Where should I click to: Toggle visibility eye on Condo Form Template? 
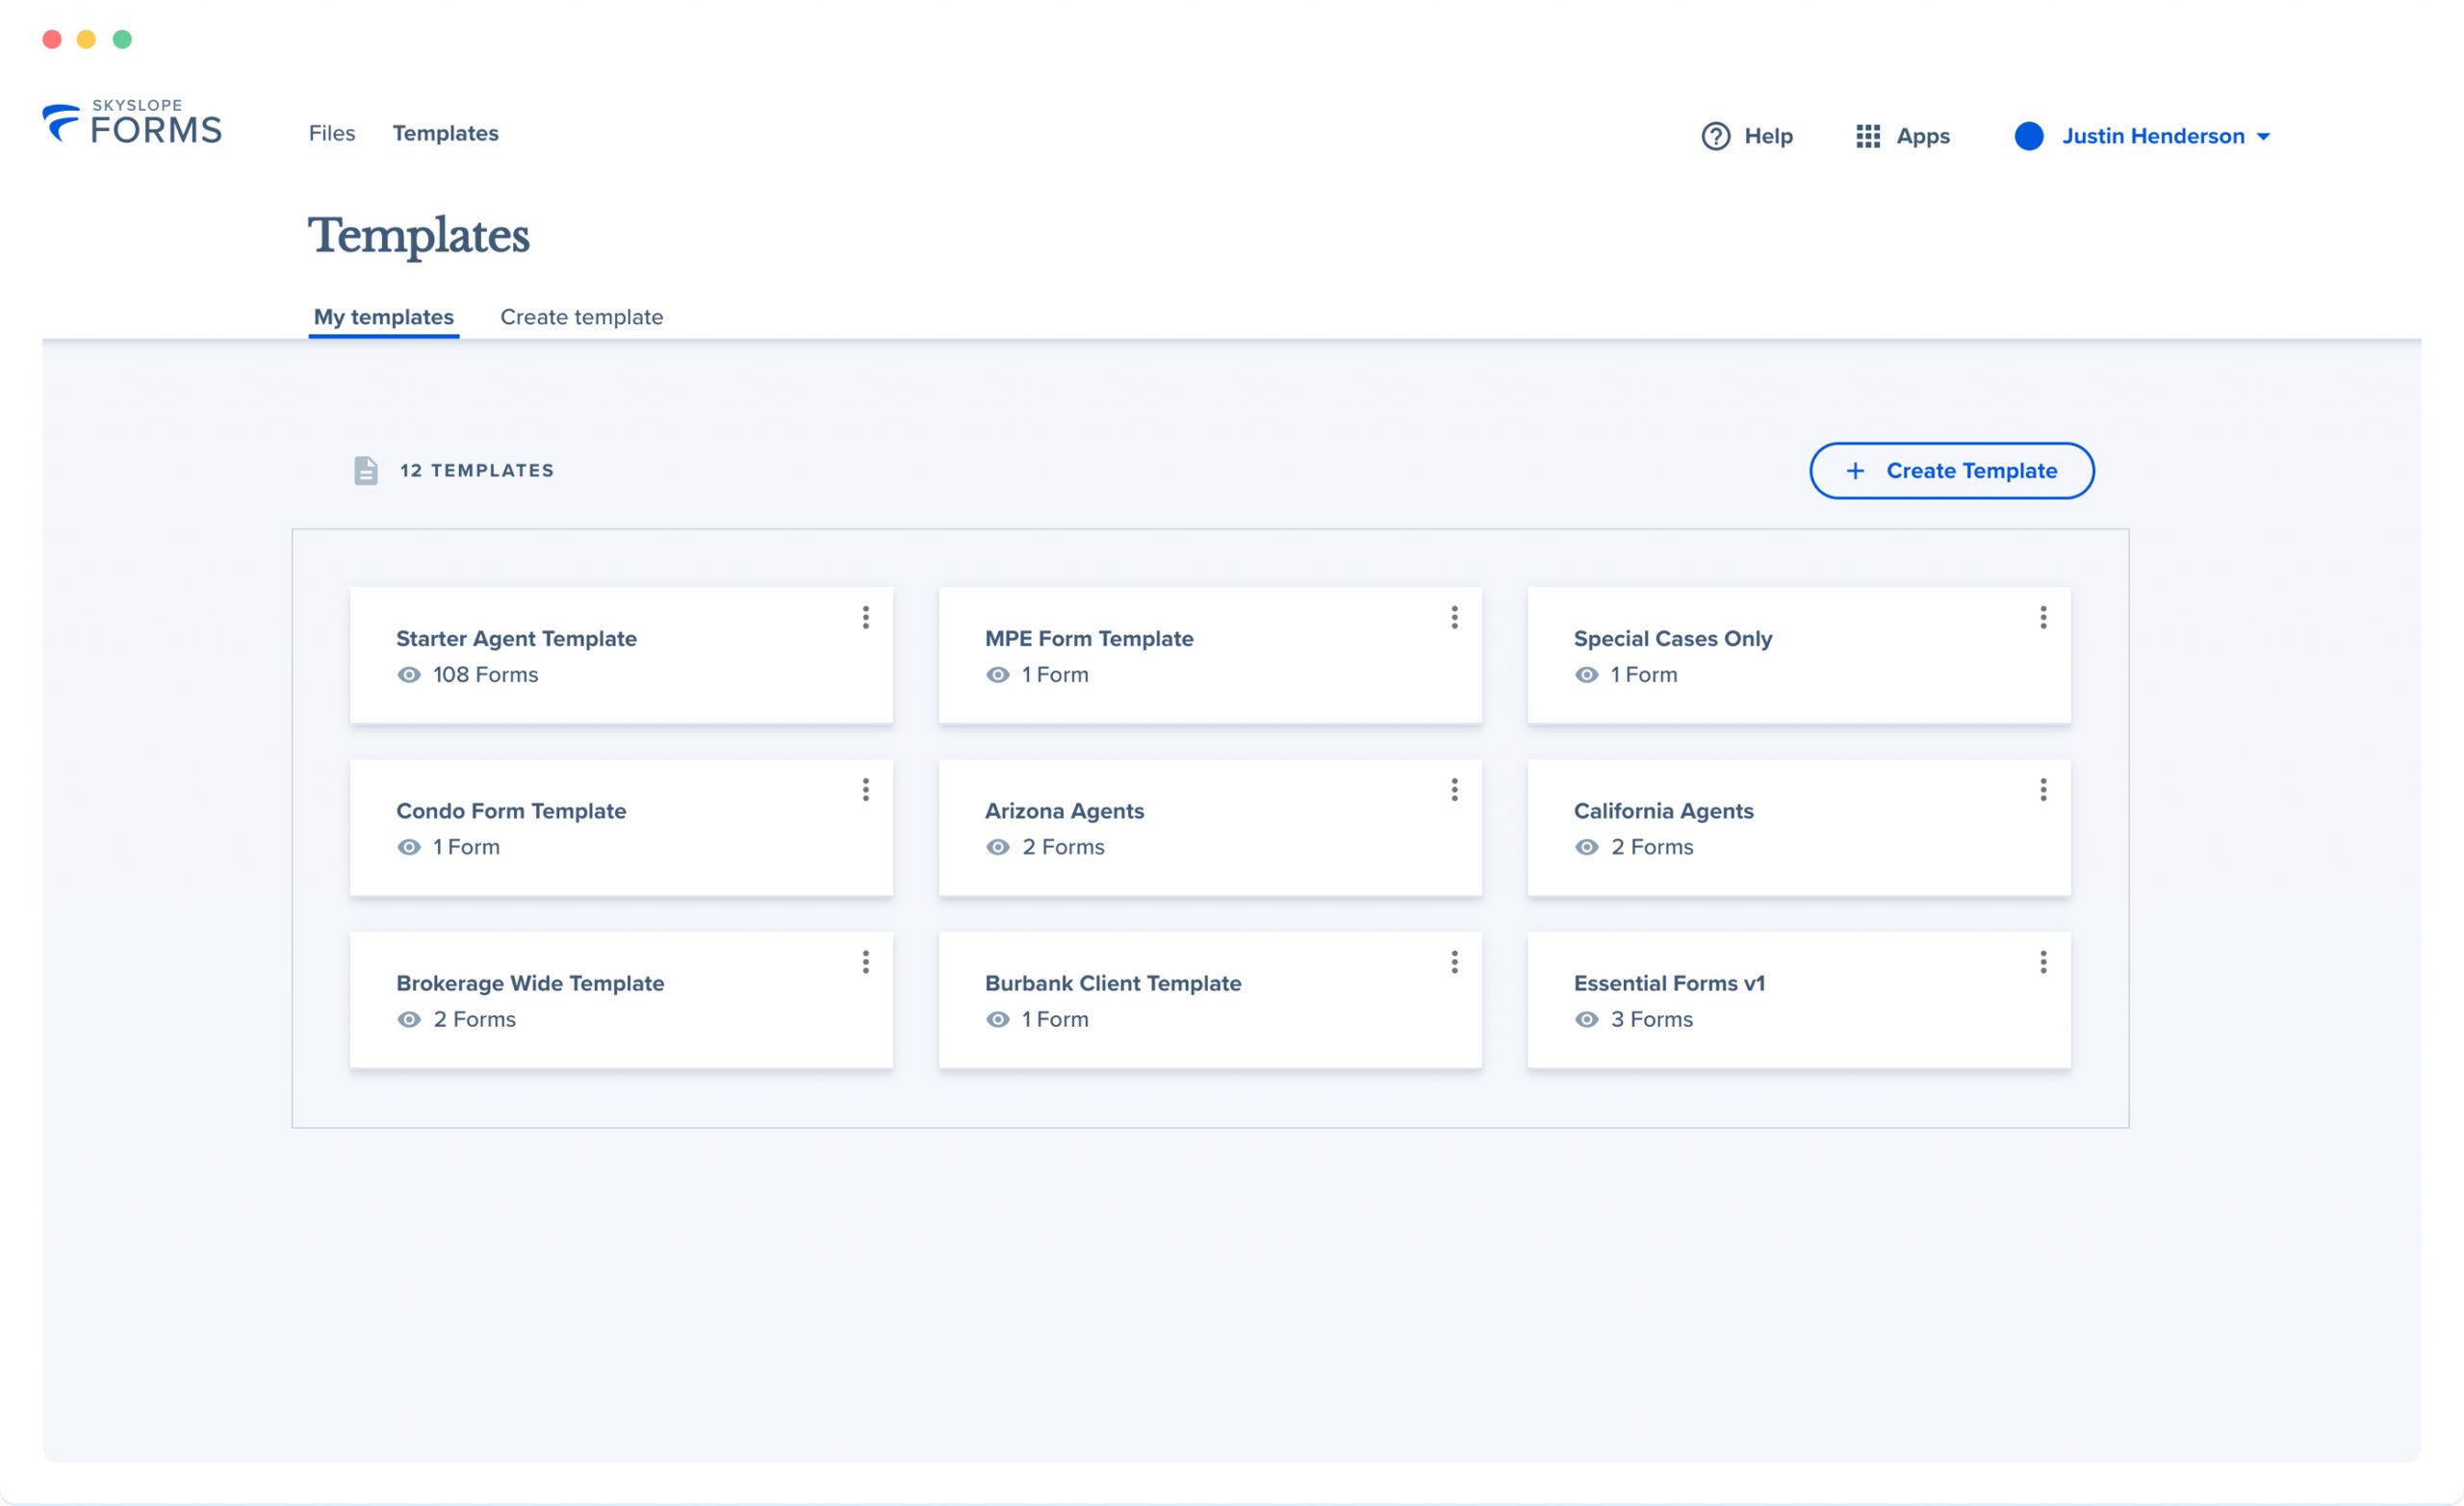[x=408, y=847]
